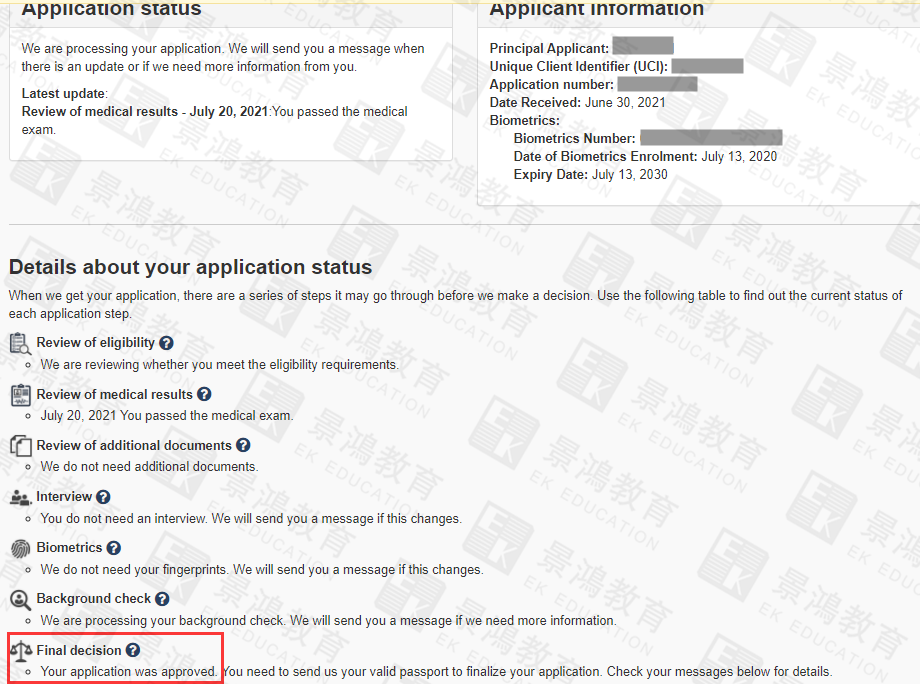The height and width of the screenshot is (684, 920).
Task: Click the Review of medical results icon
Action: point(20,394)
